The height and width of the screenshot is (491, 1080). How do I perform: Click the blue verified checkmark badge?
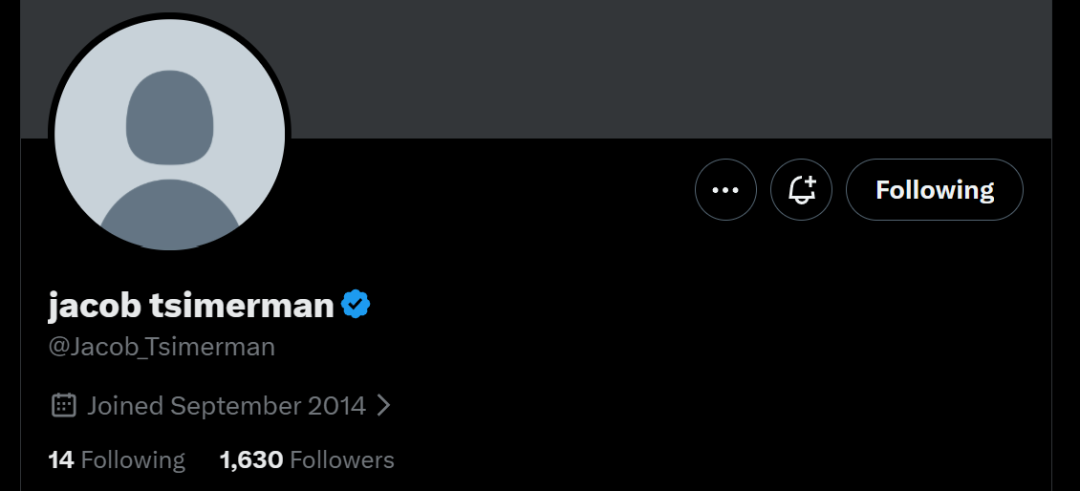355,304
